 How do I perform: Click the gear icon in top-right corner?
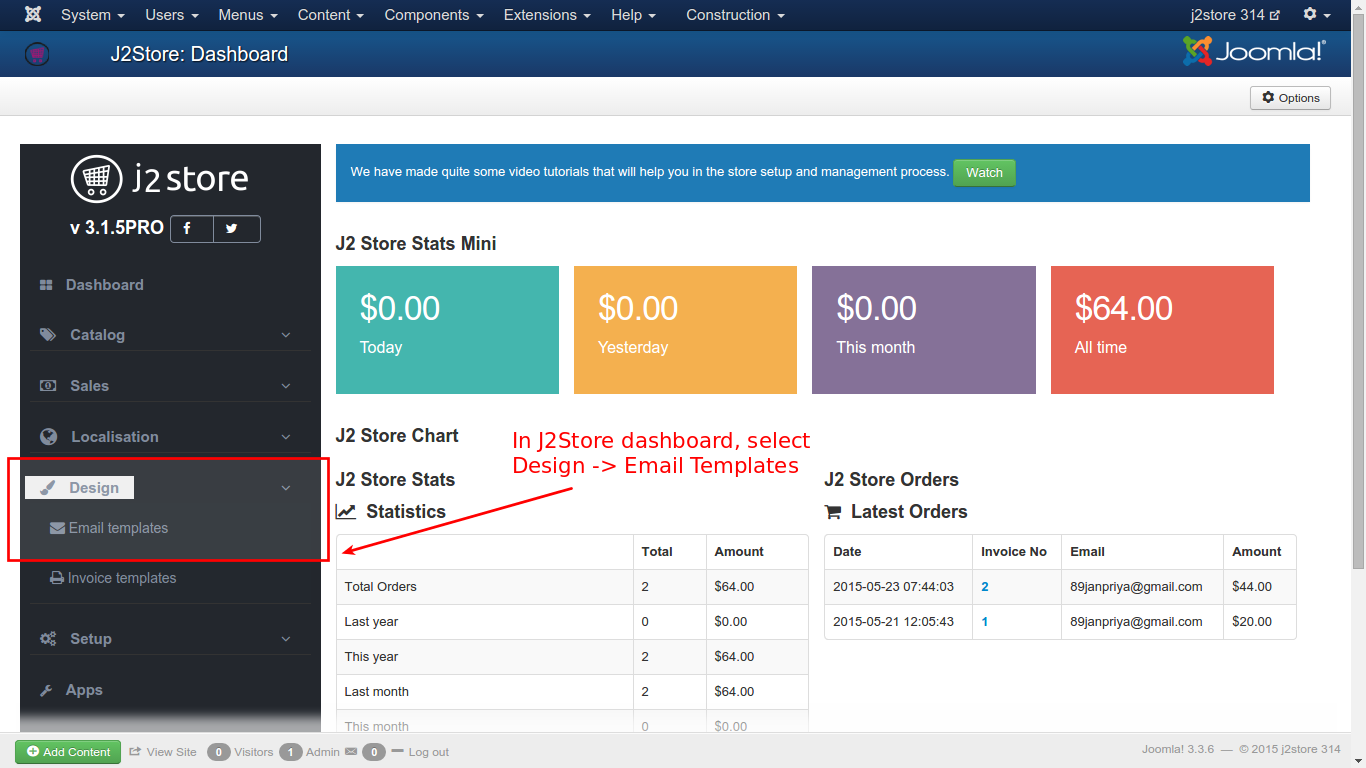(1316, 15)
